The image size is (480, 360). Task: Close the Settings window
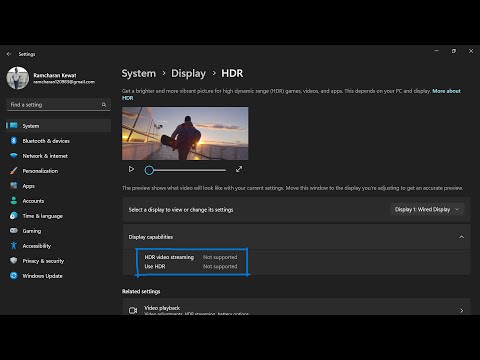[471, 51]
